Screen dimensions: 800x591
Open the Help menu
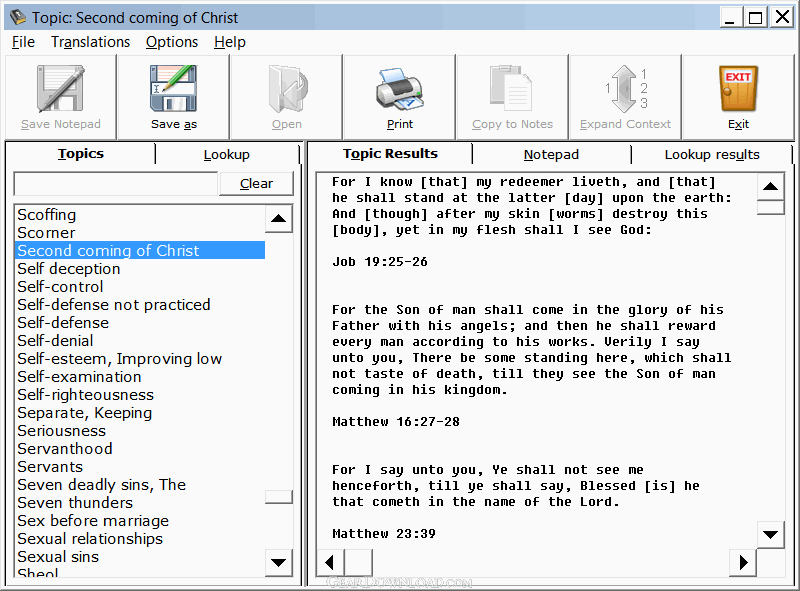click(x=230, y=42)
